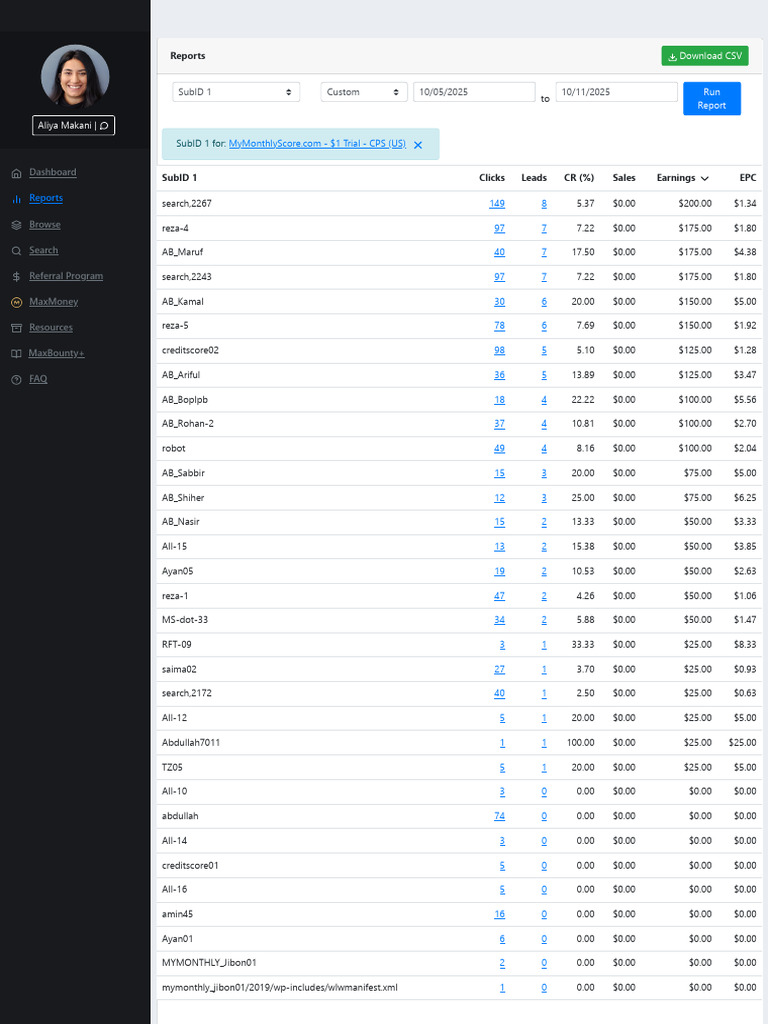This screenshot has width=768, height=1024.
Task: Sort table by EPC column
Action: [748, 178]
